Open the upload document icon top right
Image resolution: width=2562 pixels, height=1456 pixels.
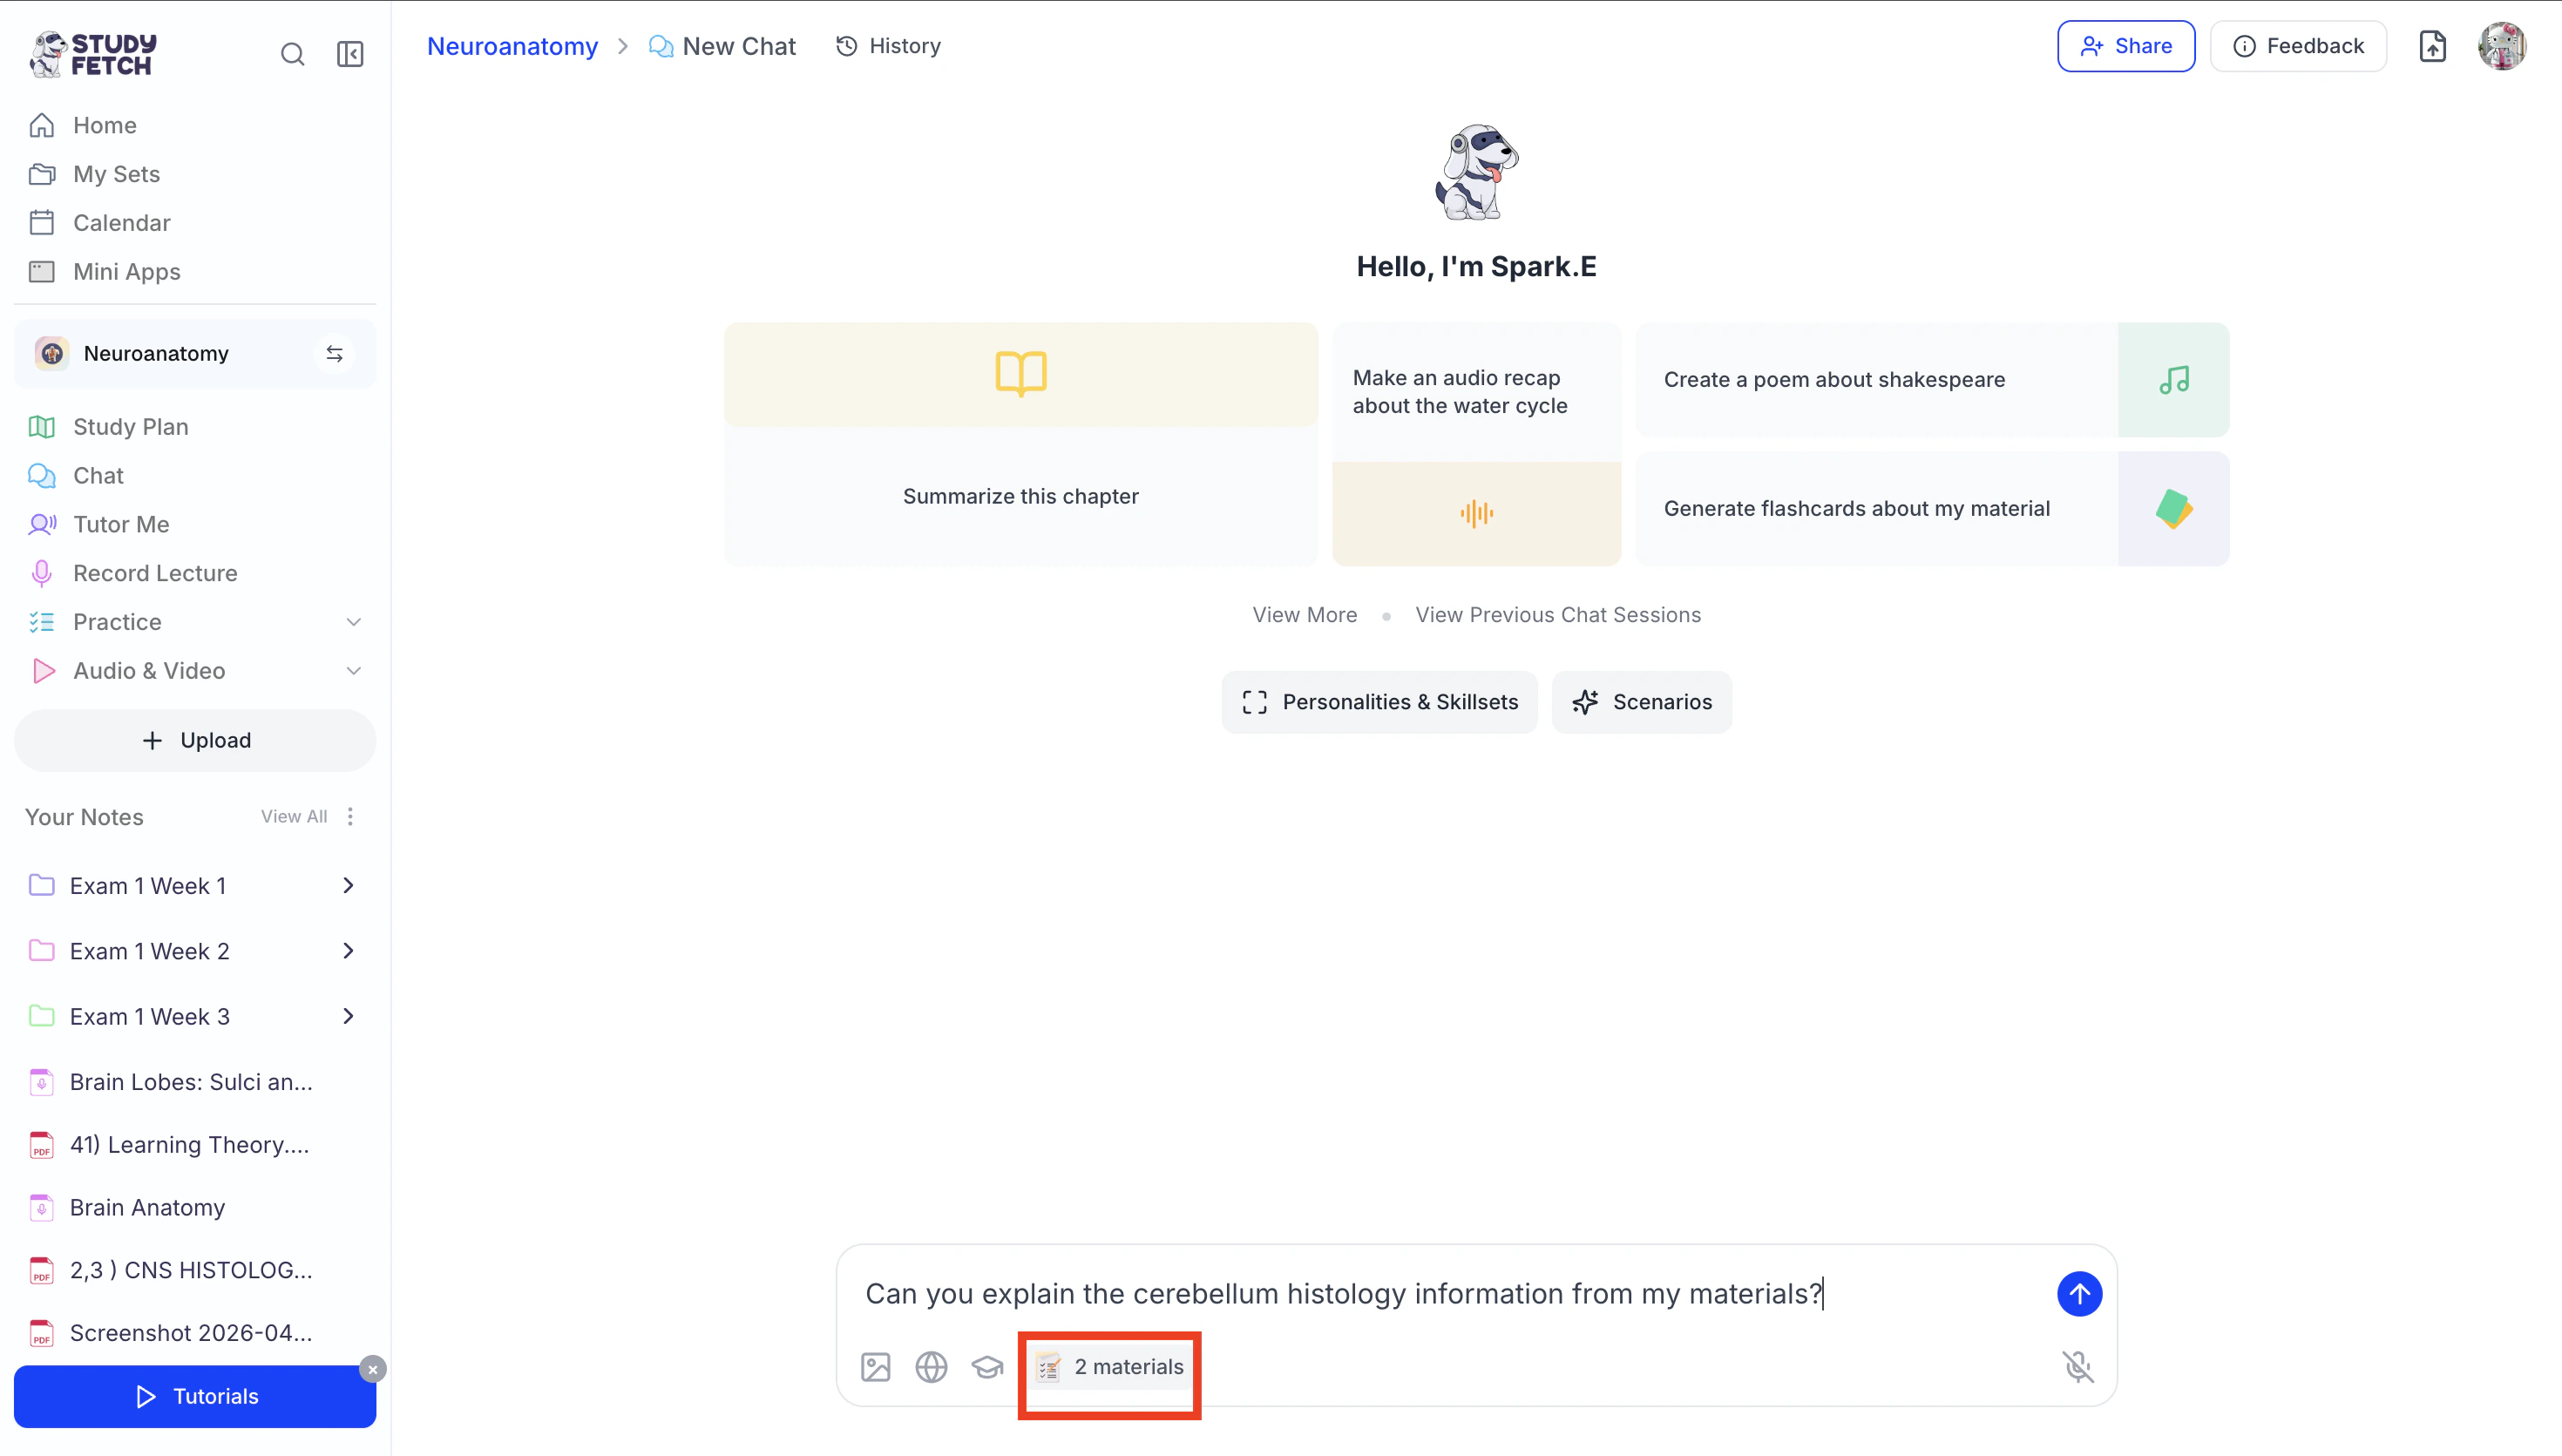click(2432, 46)
